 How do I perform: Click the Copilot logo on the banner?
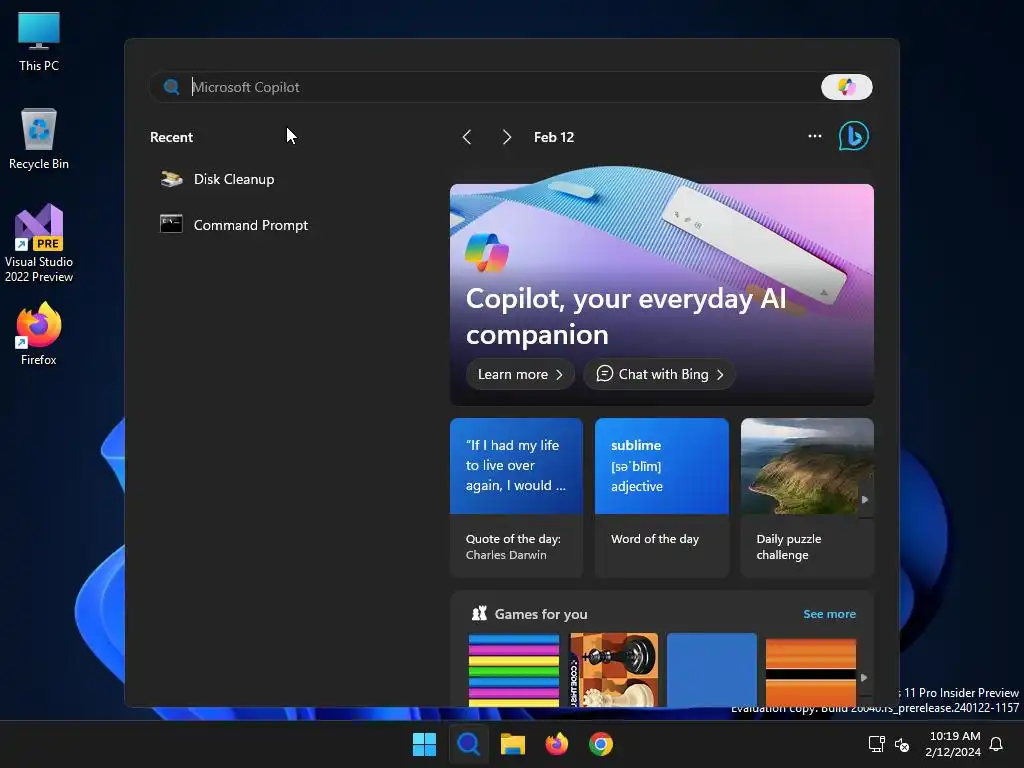click(x=487, y=253)
